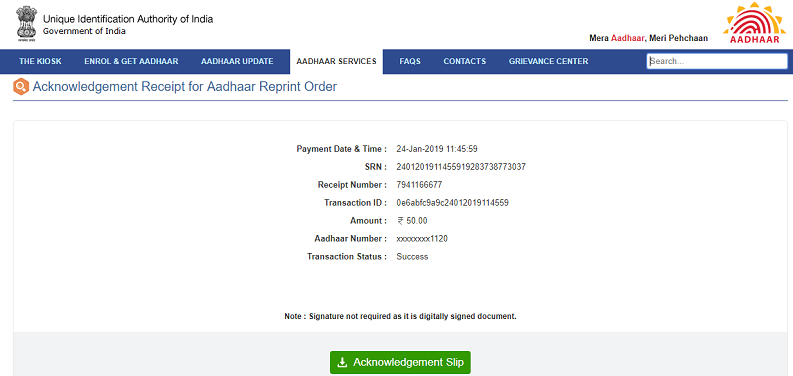Select the payment date 24-Jan-2019 11:45:59
This screenshot has width=793, height=376.
click(437, 149)
